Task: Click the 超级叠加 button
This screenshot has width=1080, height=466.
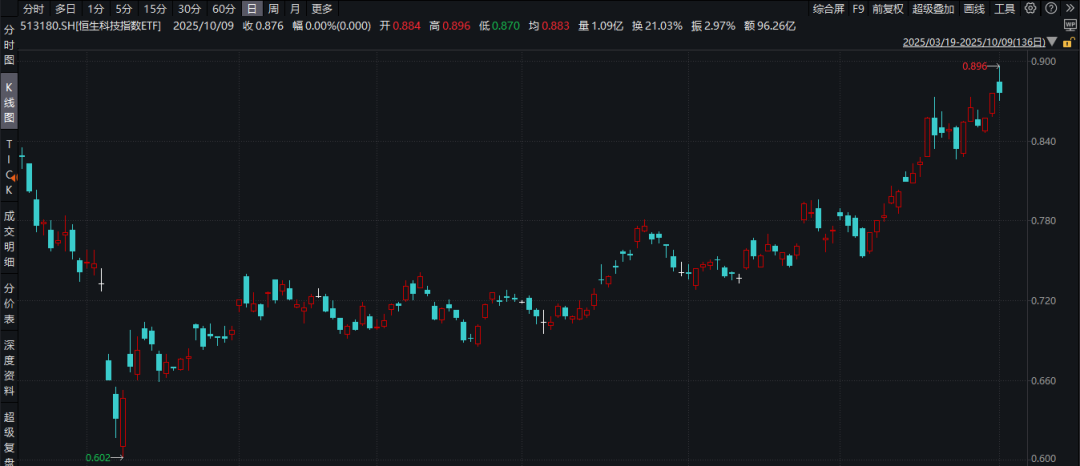Action: coord(932,9)
